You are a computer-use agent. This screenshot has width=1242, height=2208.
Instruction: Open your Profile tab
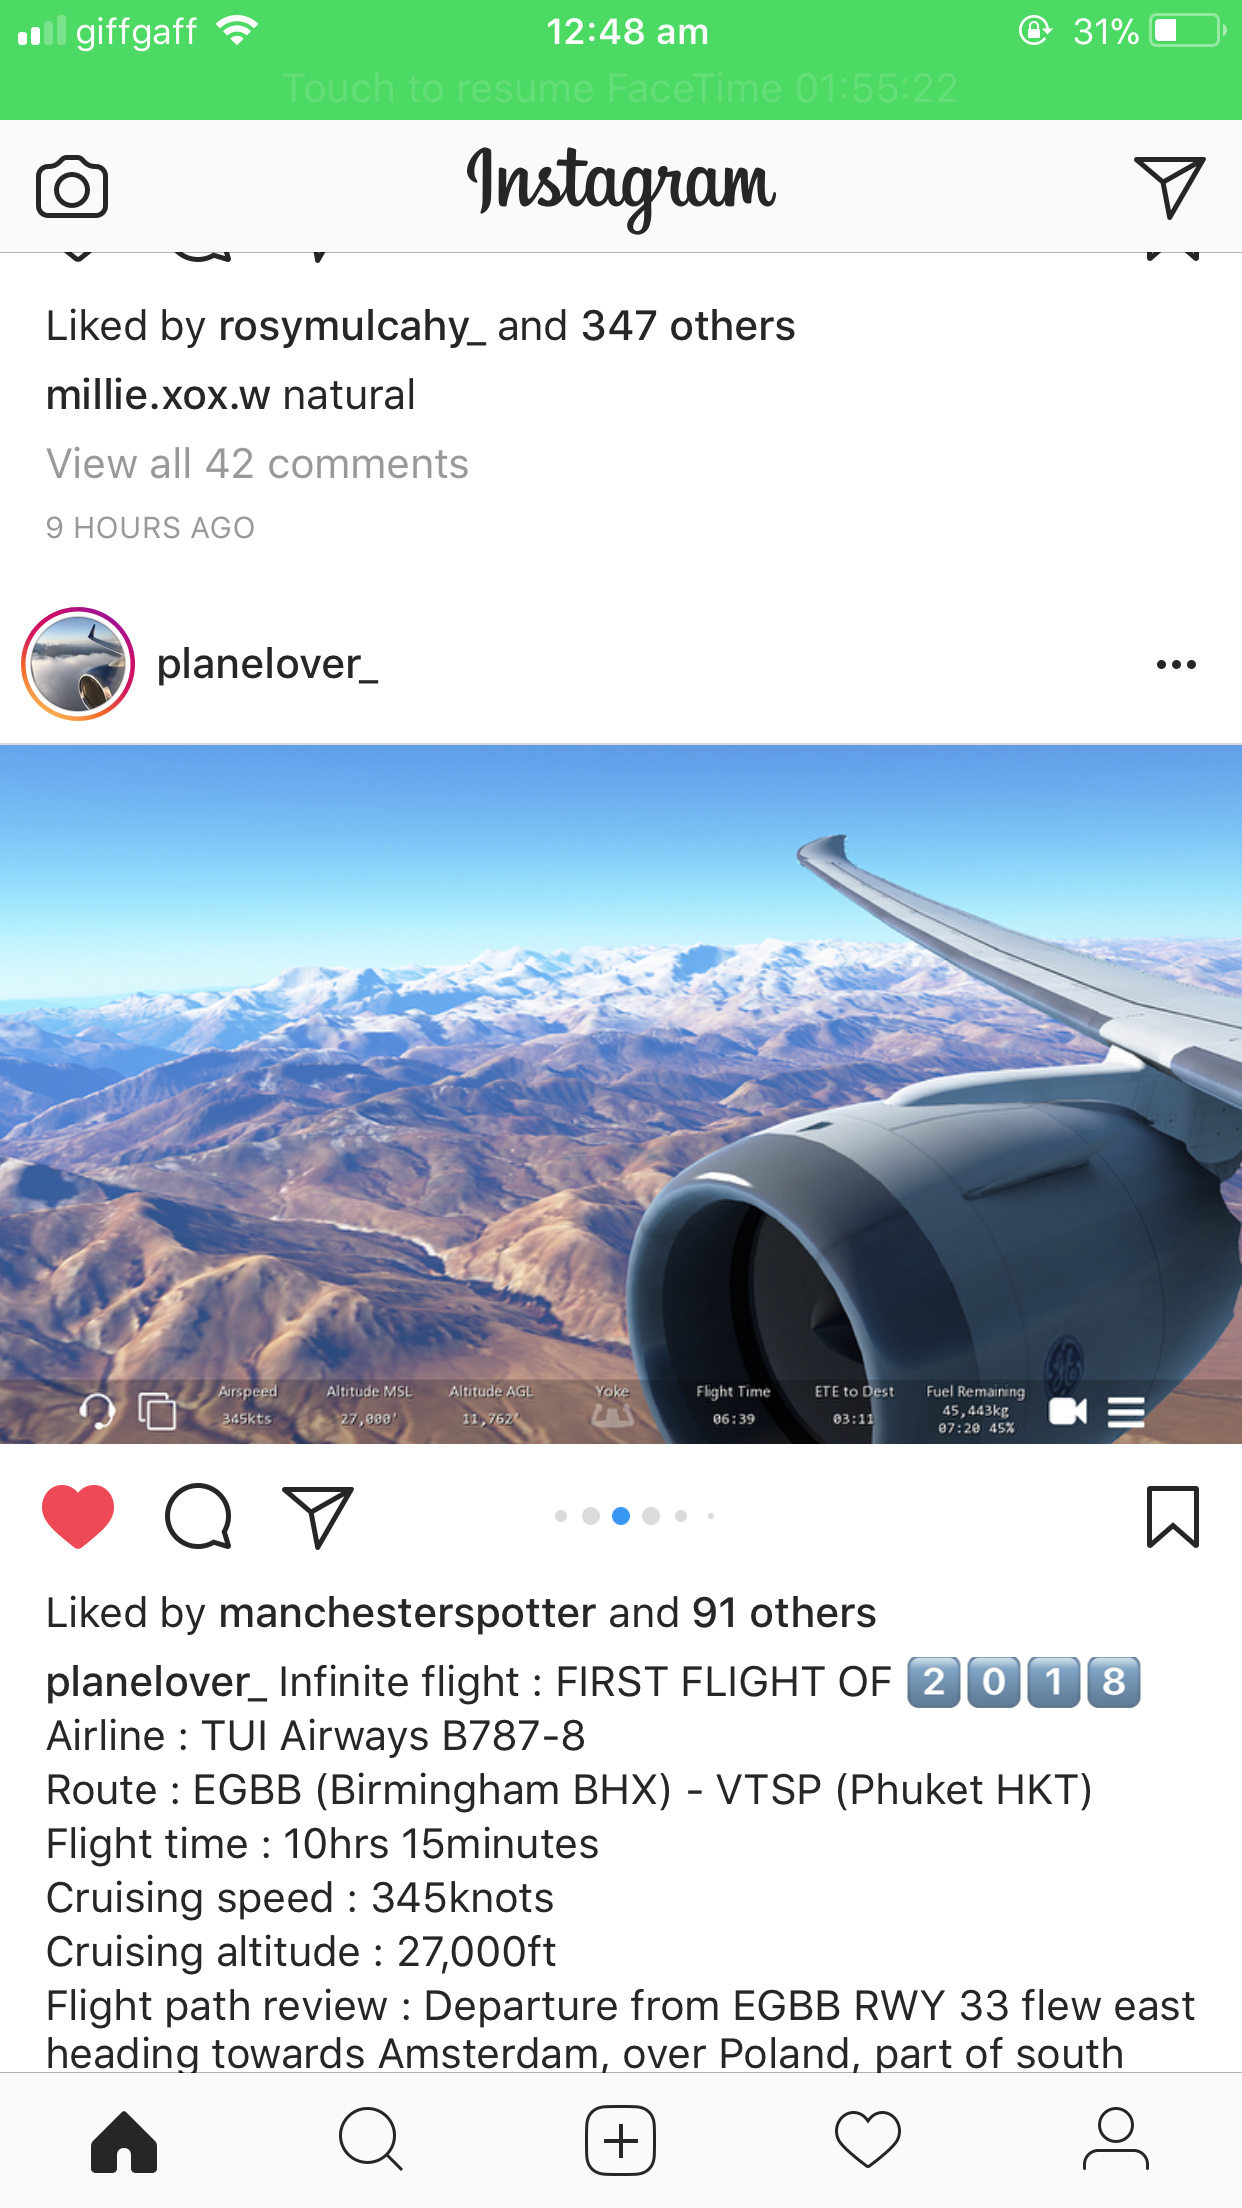(1116, 2140)
